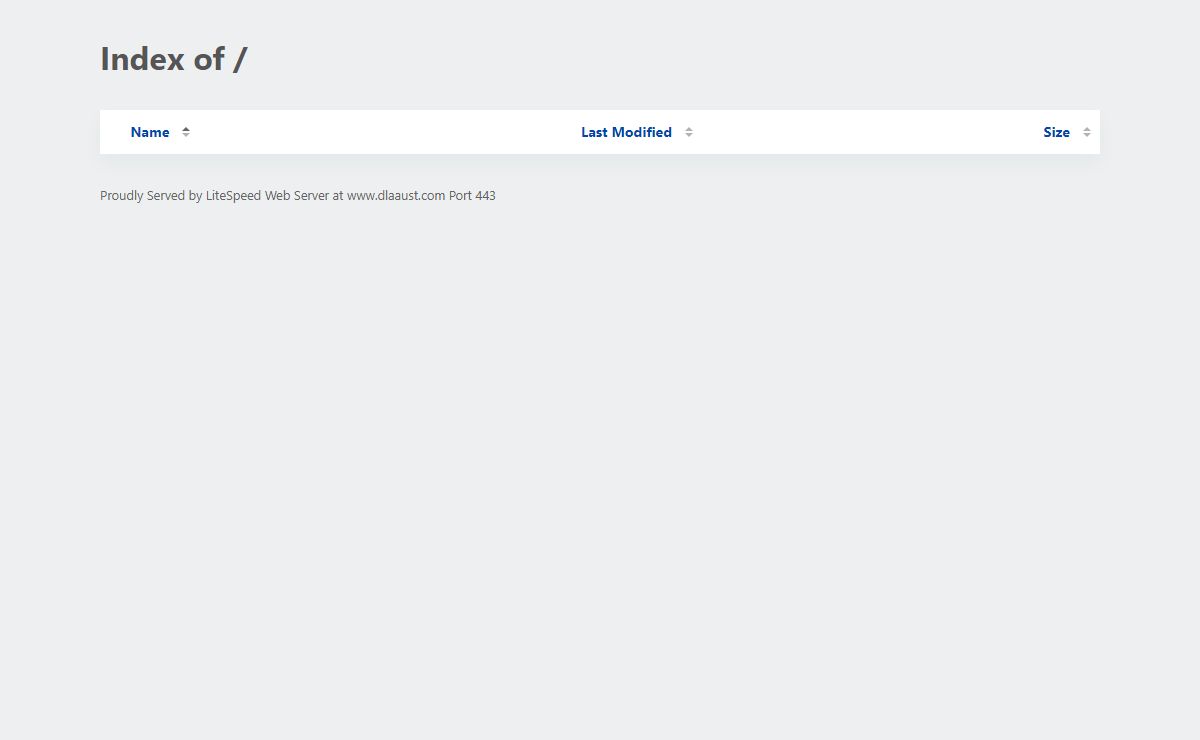Viewport: 1200px width, 740px height.
Task: Click the slash in the page heading
Action: (240, 59)
